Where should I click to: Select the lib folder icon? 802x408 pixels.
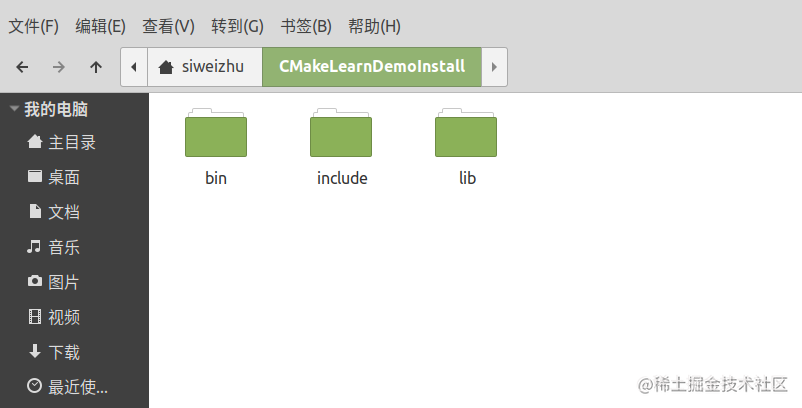coord(466,133)
